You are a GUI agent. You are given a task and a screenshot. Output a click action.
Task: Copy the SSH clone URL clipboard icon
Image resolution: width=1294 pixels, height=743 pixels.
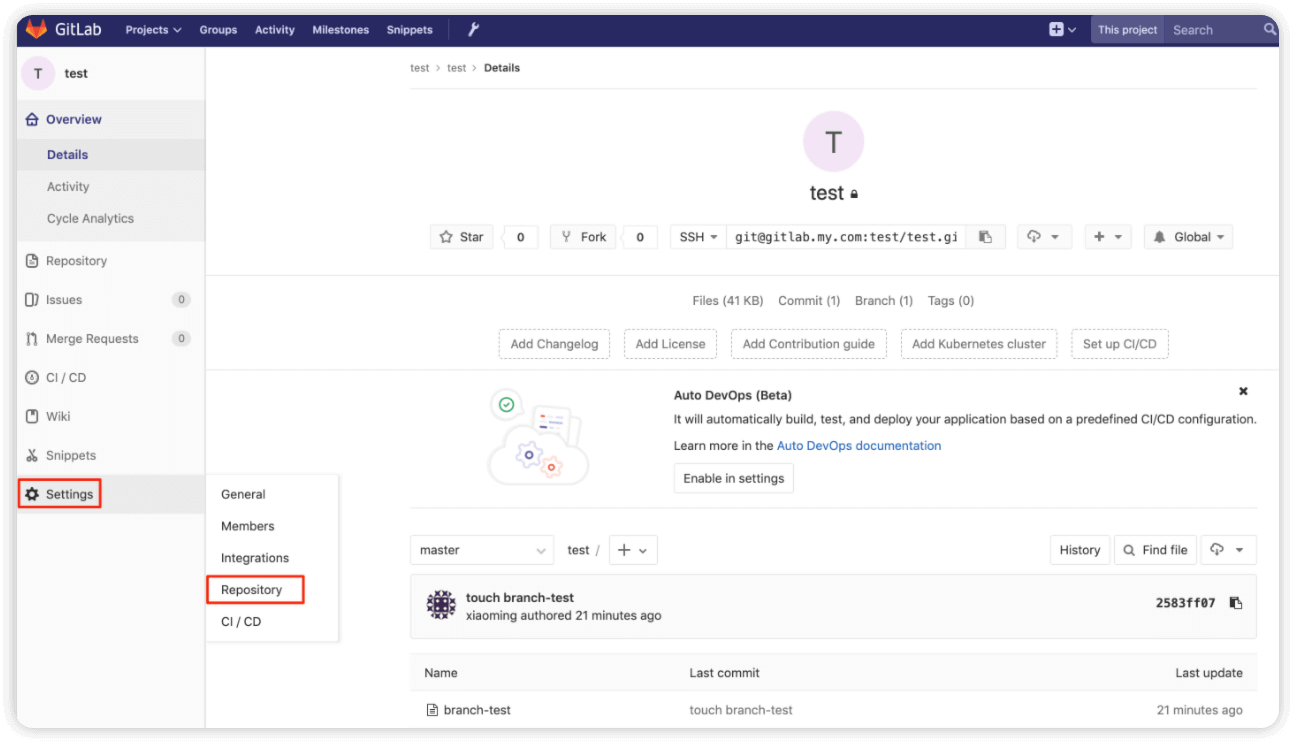pos(985,237)
